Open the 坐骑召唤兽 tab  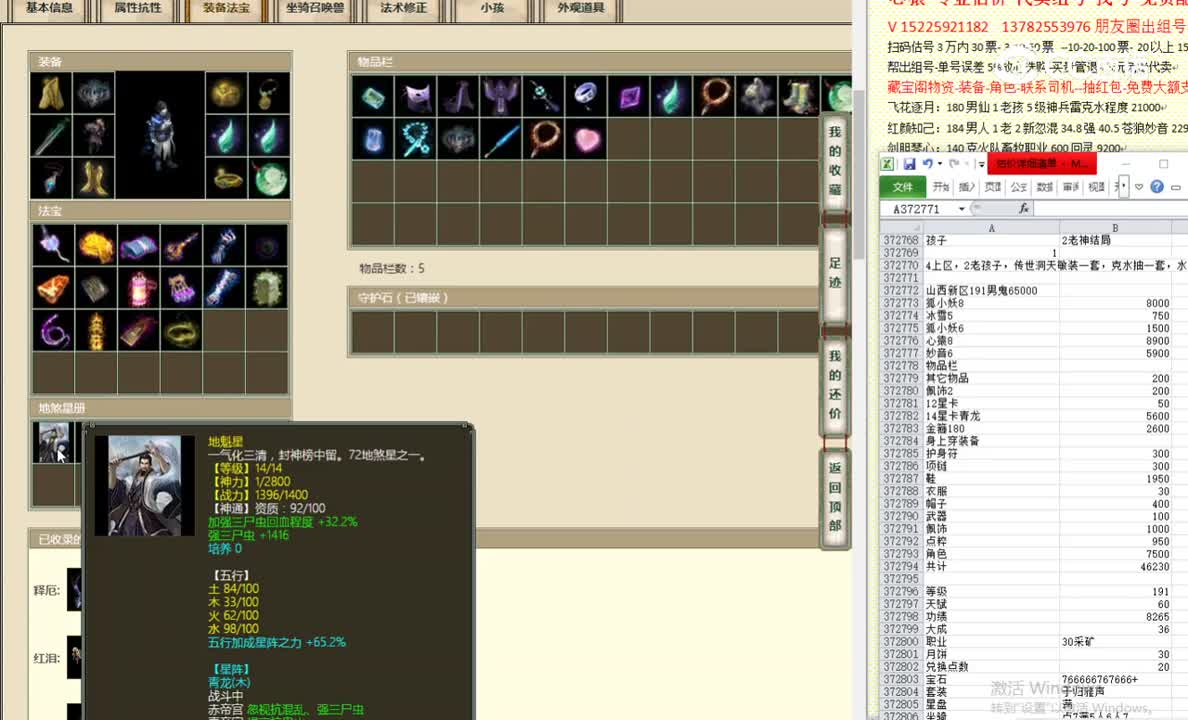pos(315,8)
